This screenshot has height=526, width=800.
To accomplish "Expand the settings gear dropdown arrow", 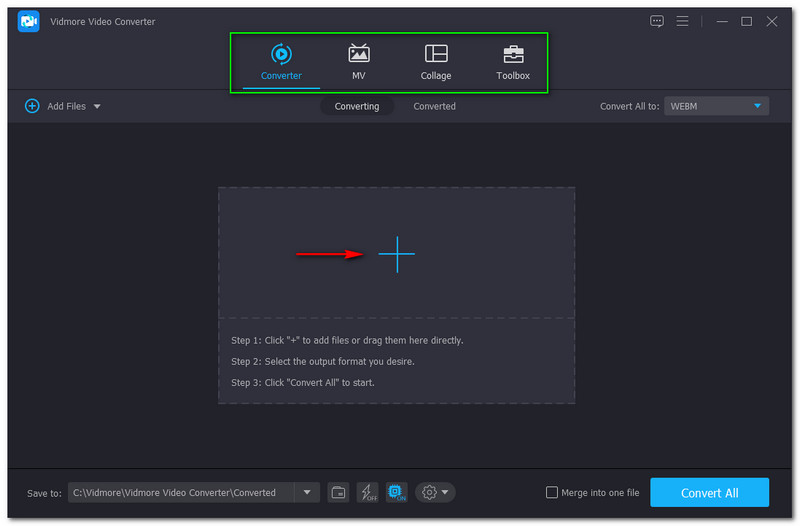I will (x=445, y=492).
